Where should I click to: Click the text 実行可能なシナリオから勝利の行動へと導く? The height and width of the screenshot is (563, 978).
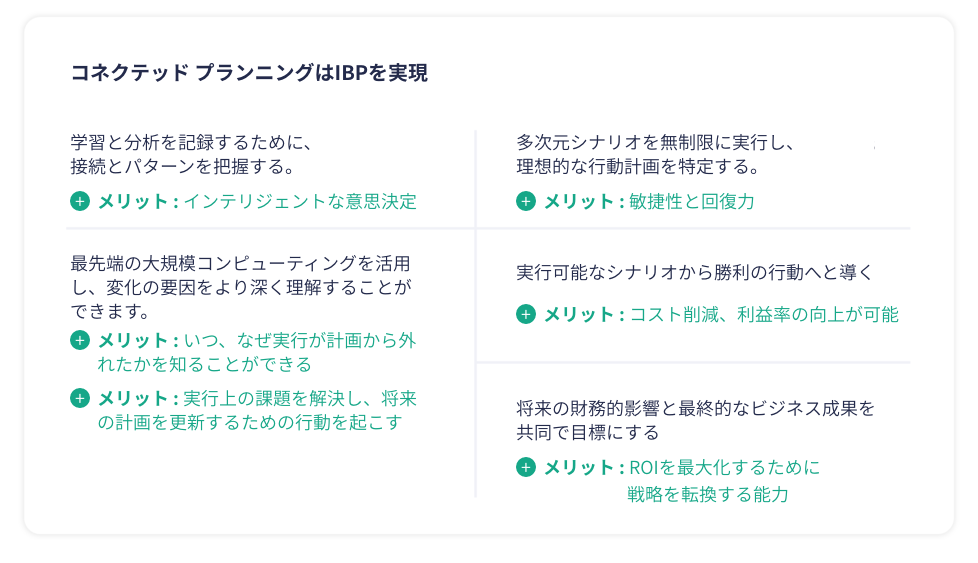pyautogui.click(x=695, y=272)
